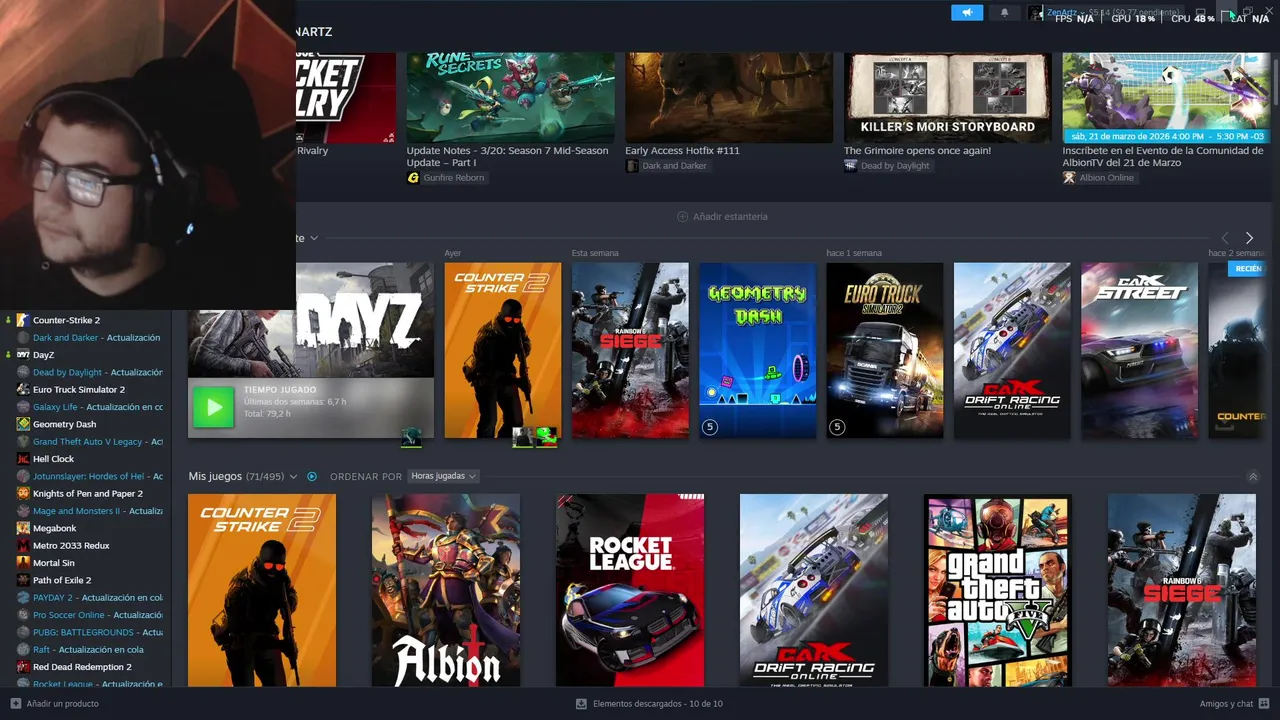
Task: Select Jotunnslayer: Hordes of Hel in list
Action: click(x=87, y=476)
